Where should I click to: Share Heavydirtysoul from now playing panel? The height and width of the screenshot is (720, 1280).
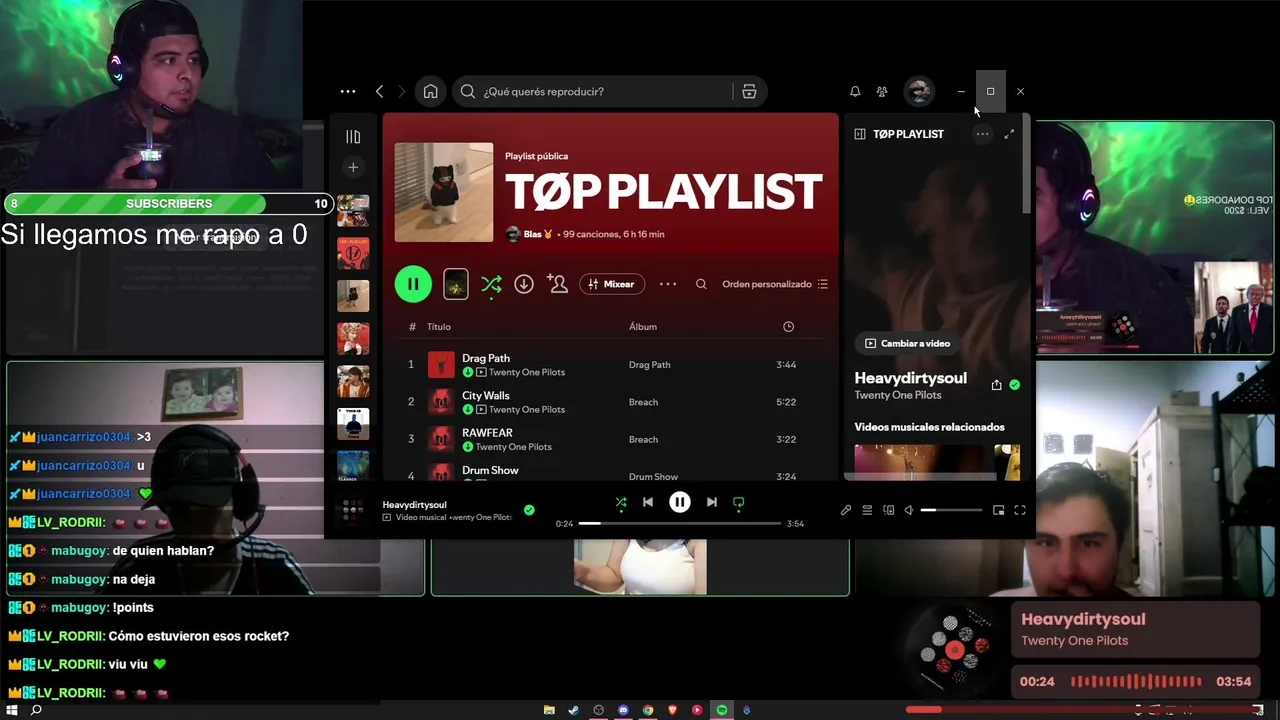996,385
